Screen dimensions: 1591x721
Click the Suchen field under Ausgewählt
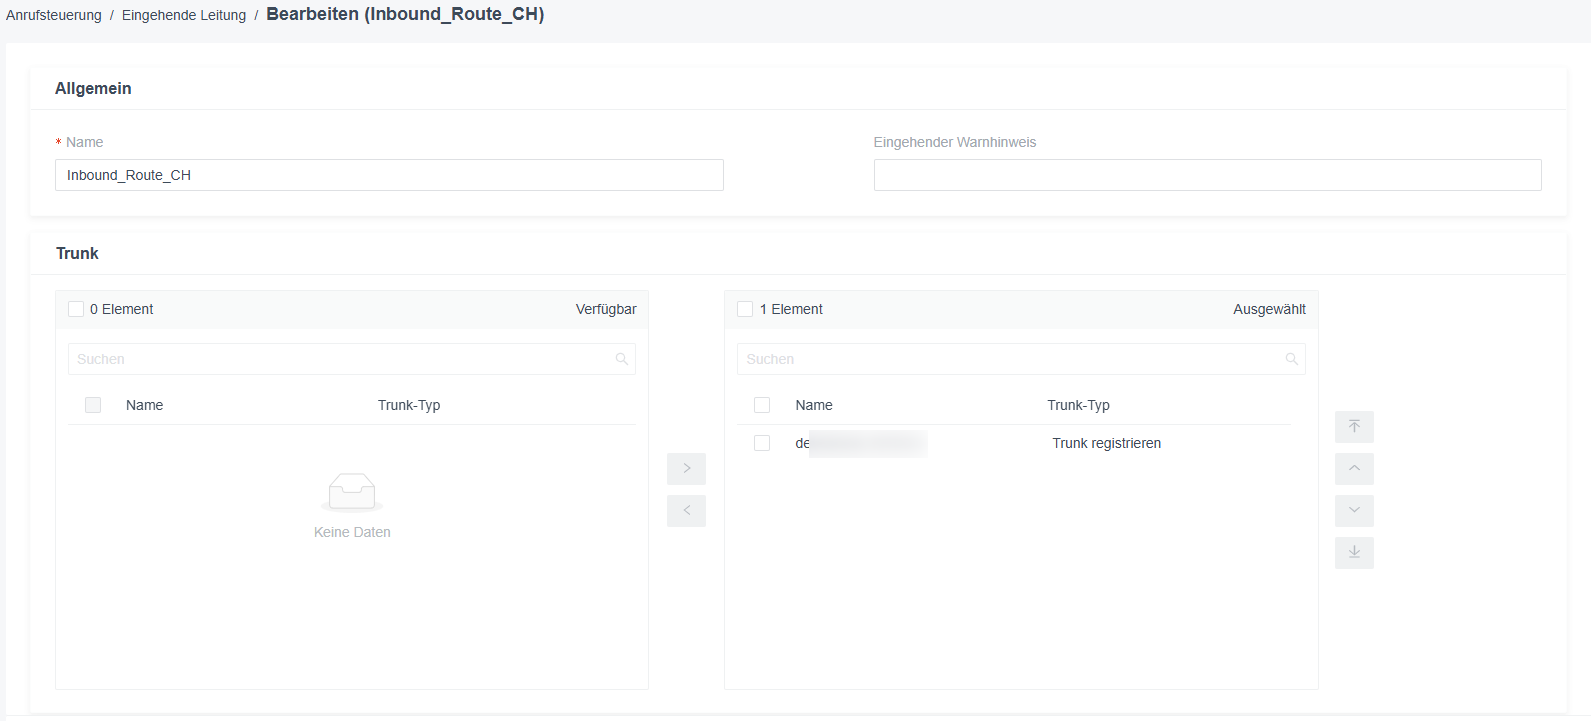coord(1021,359)
